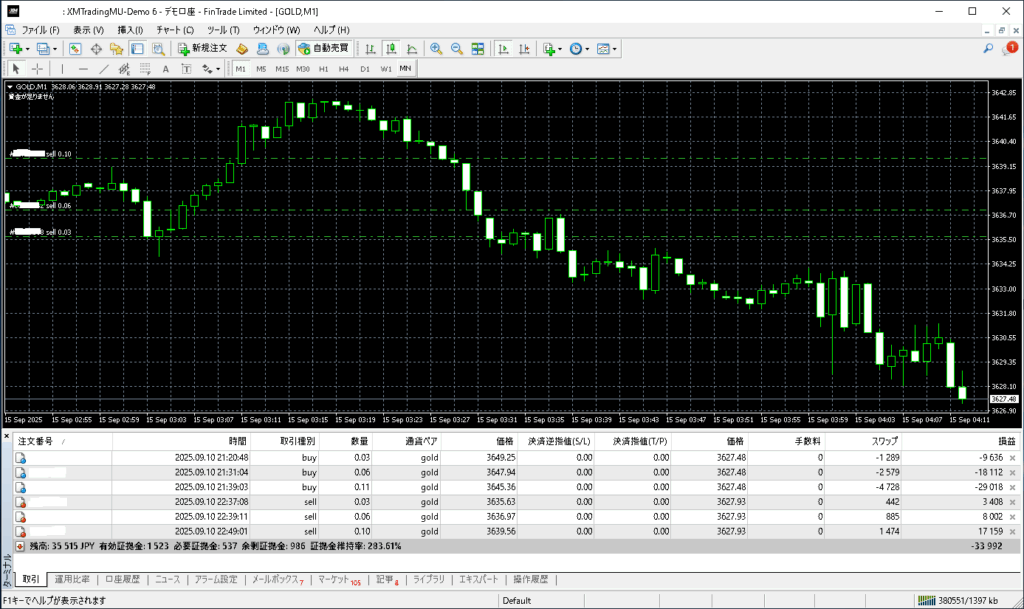Switch to candlestick chart mode

(x=391, y=48)
